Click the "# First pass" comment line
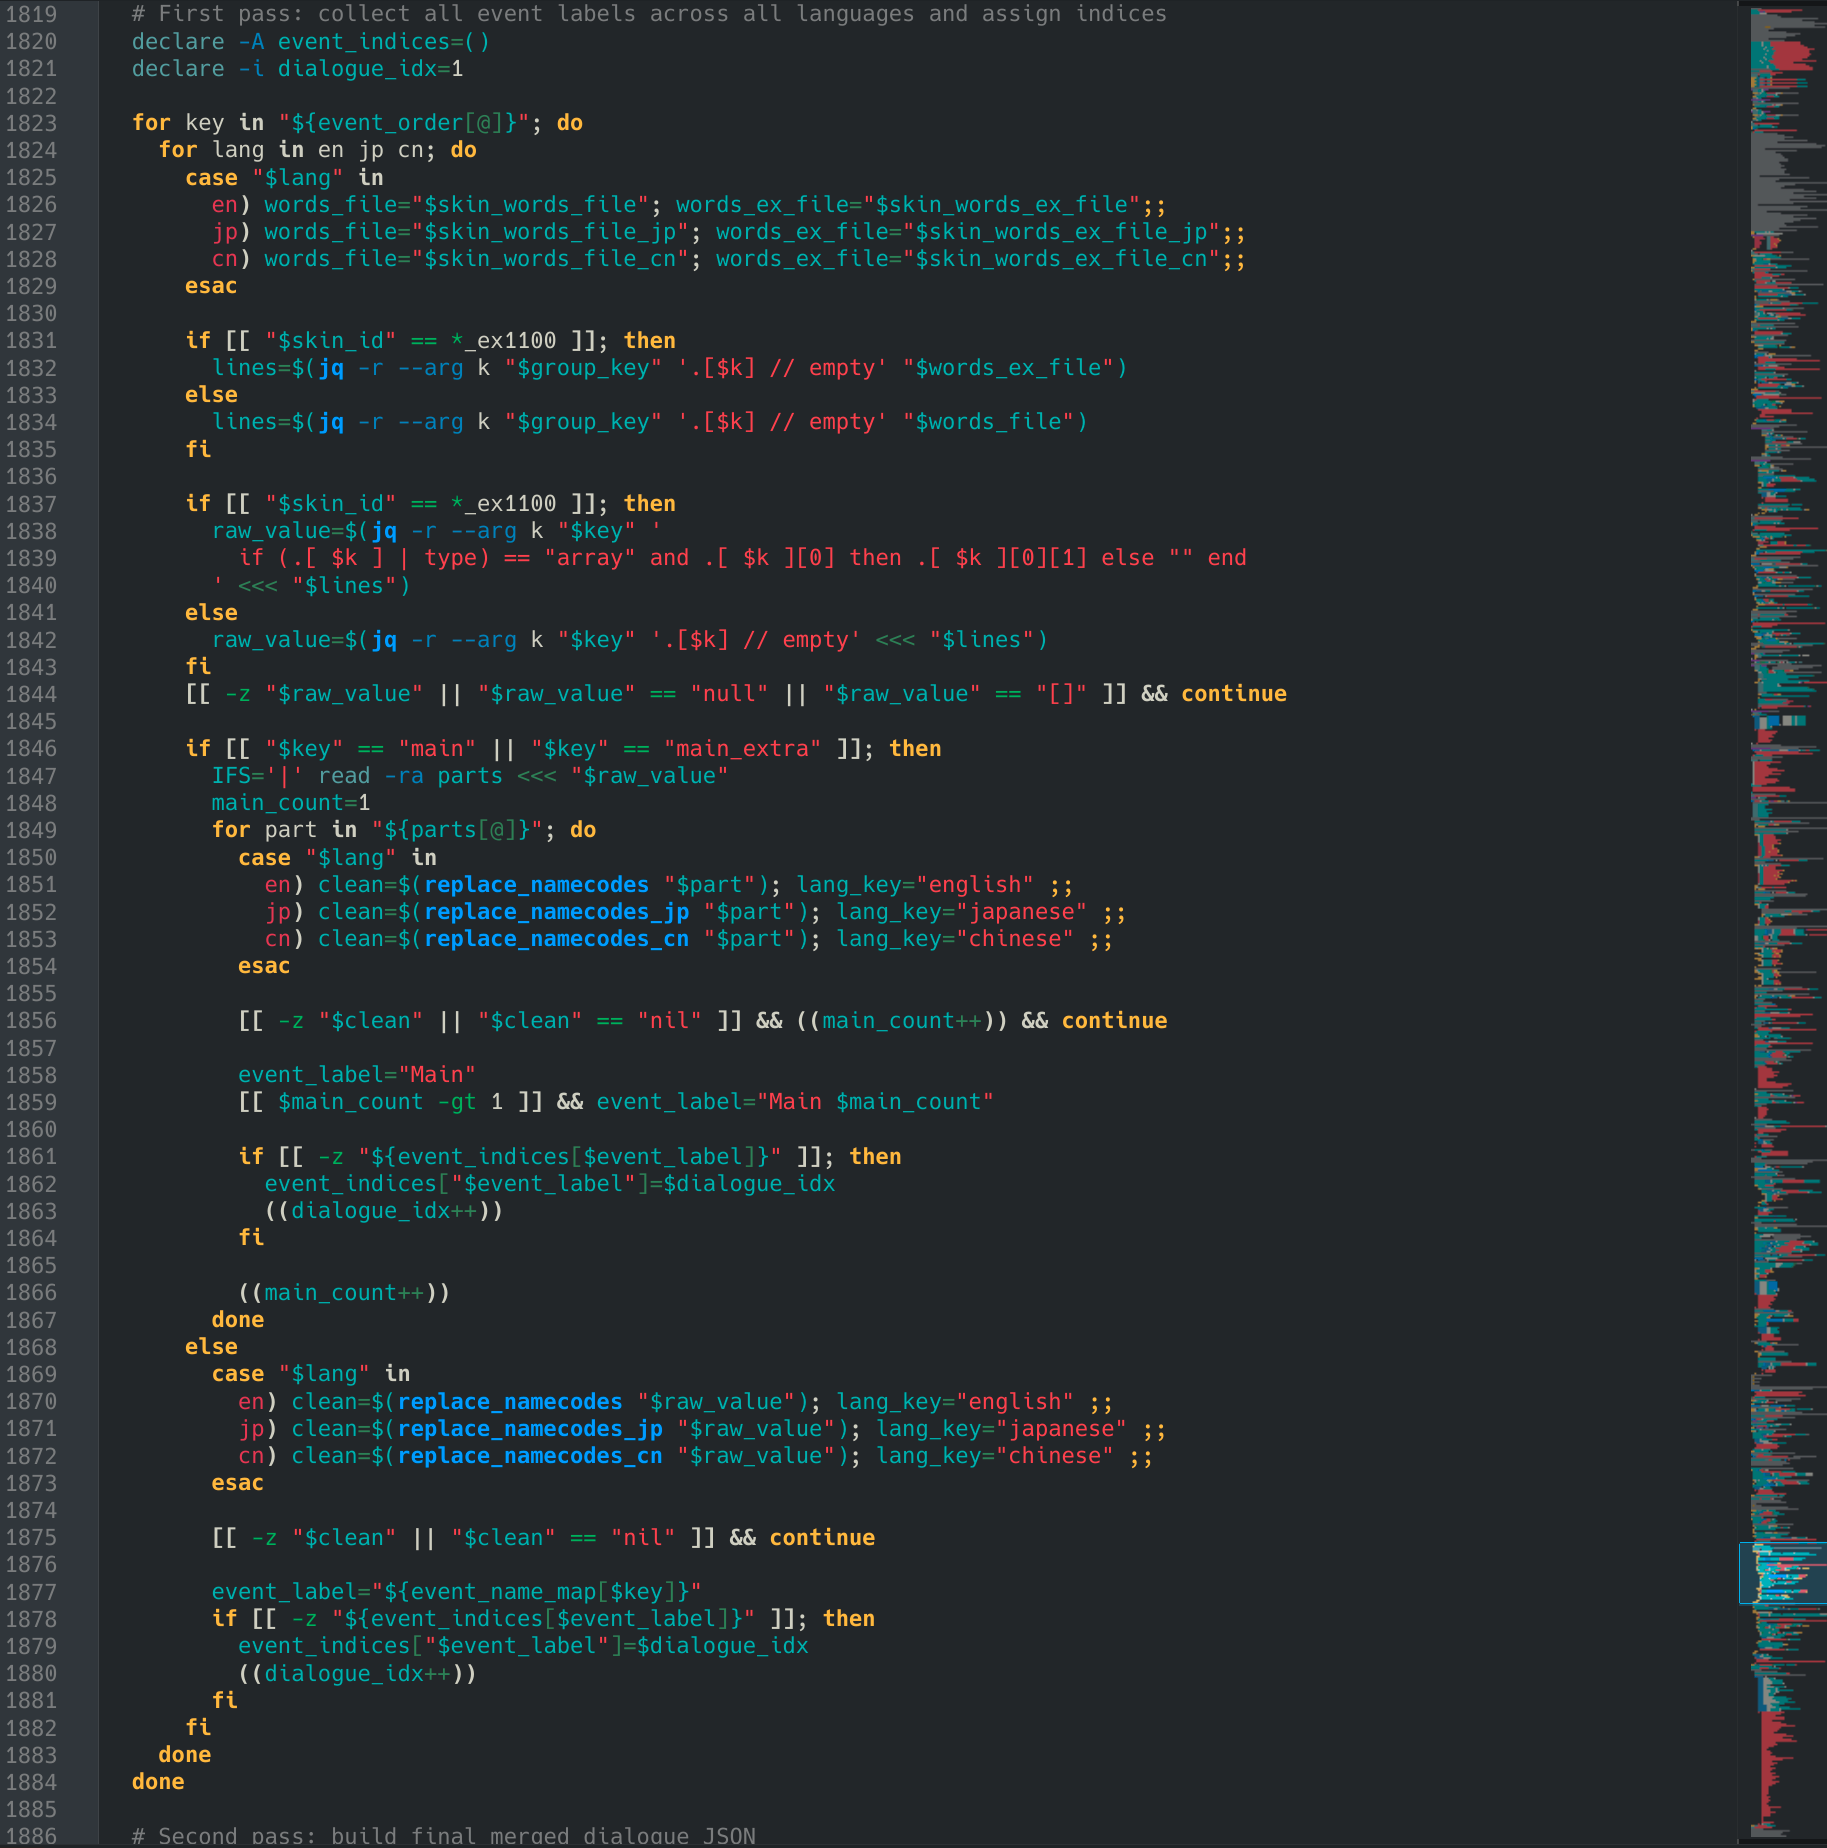1827x1848 pixels. (649, 14)
